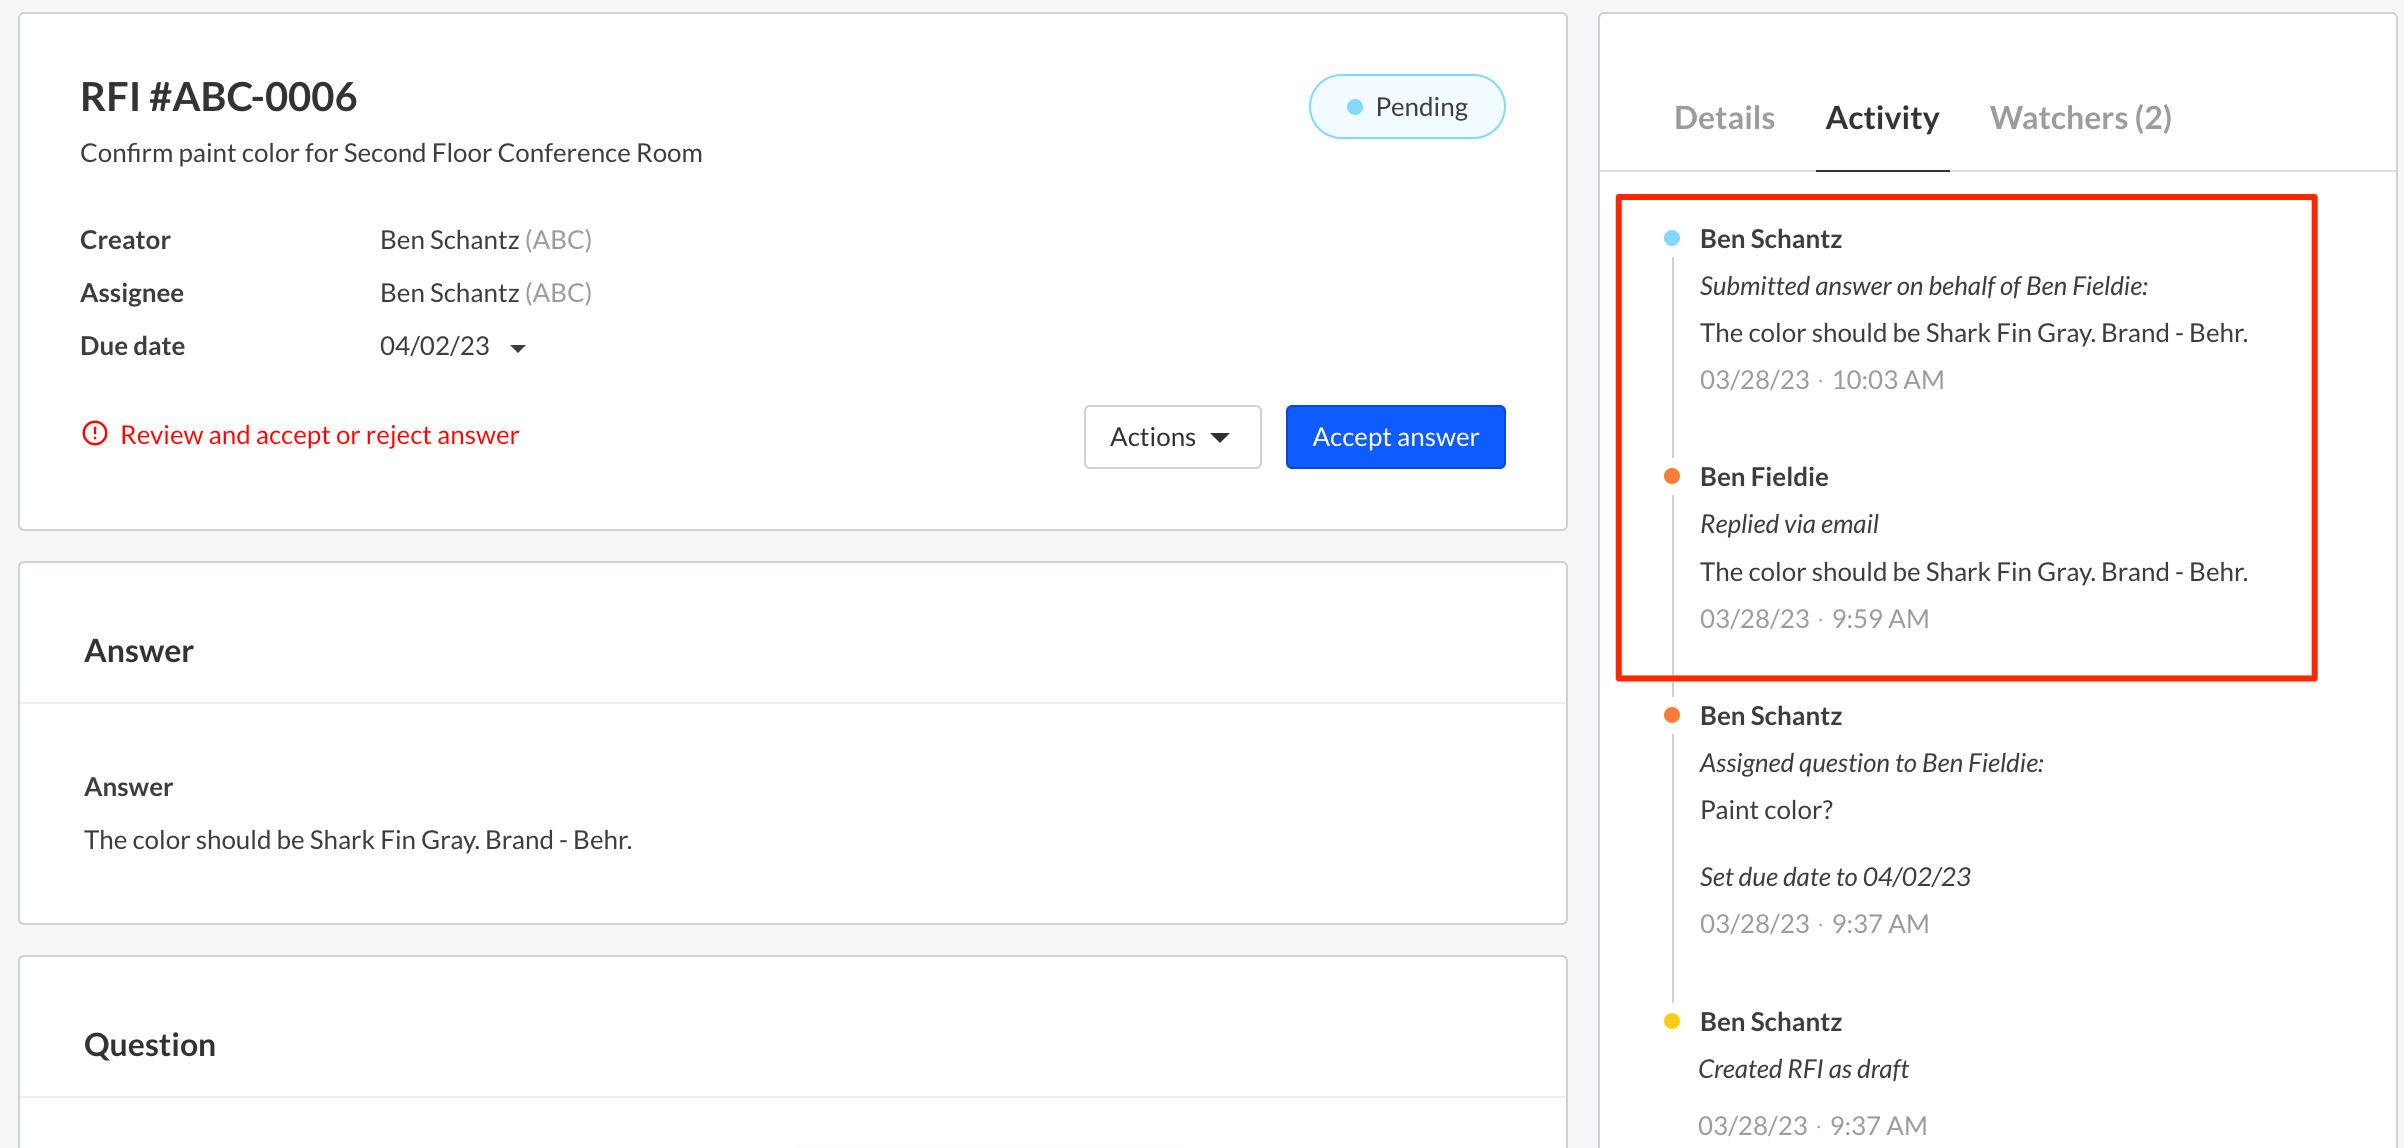This screenshot has width=2404, height=1148.
Task: Switch to the Details tab
Action: coord(1724,118)
